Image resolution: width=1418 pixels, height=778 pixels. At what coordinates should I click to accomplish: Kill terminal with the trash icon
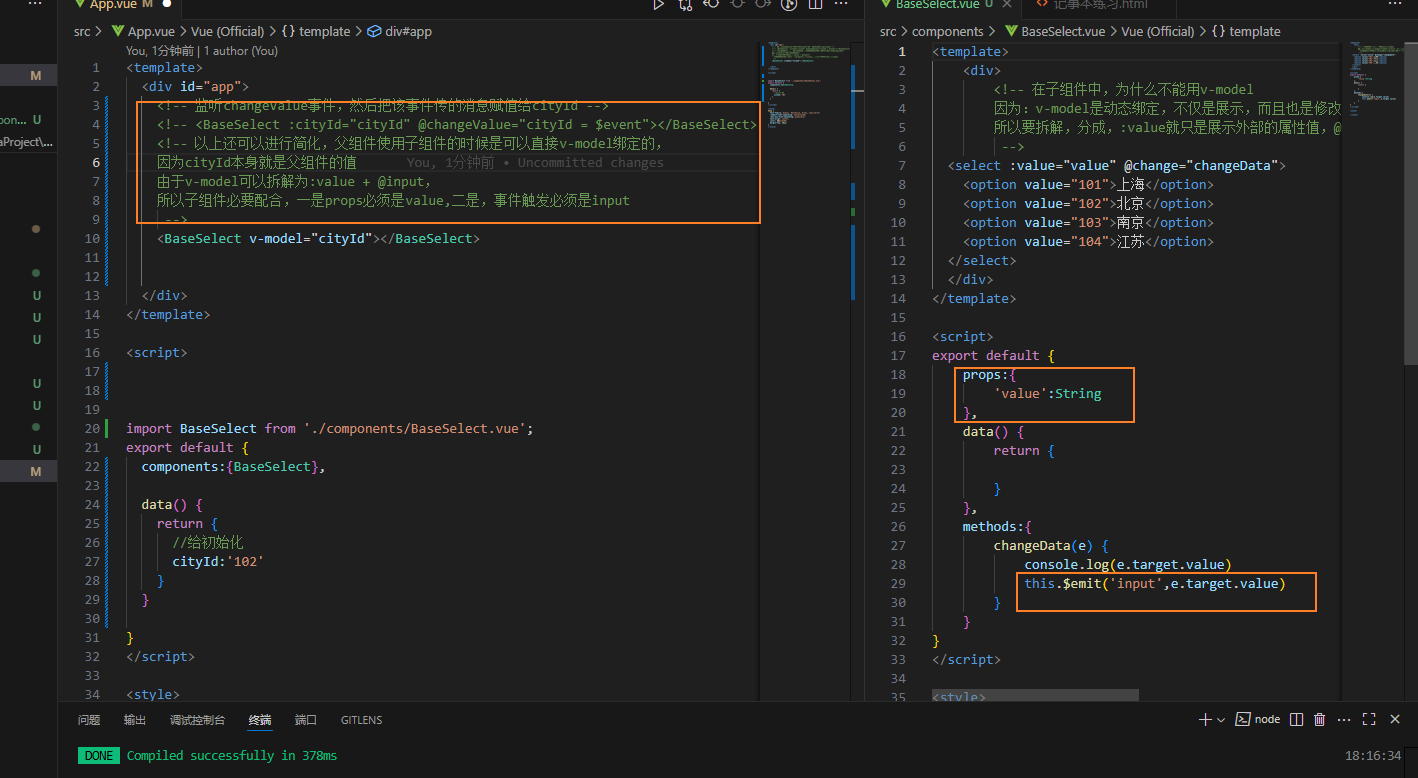pos(1319,719)
